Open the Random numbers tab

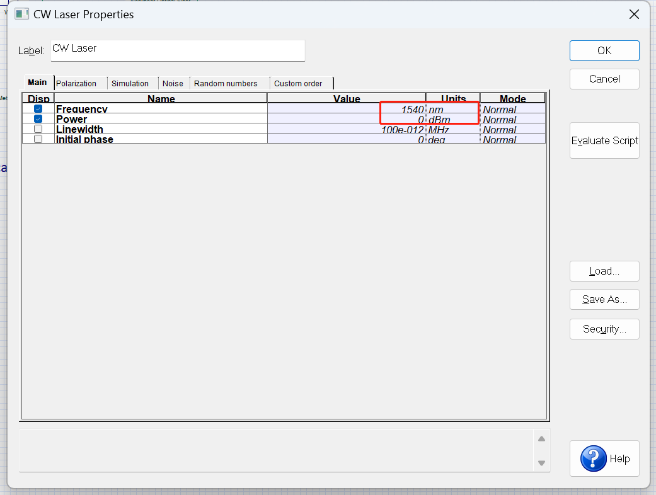[226, 83]
